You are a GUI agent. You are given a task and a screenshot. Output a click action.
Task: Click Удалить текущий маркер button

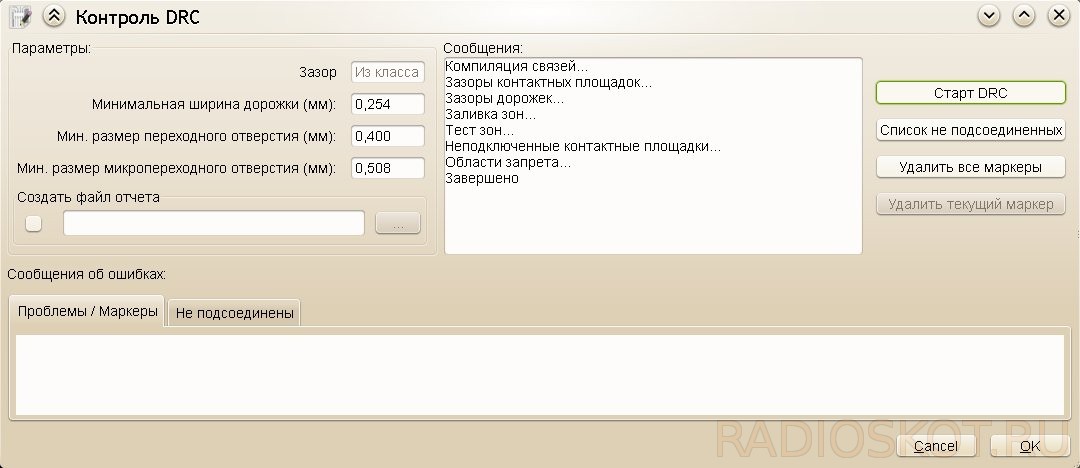point(970,204)
